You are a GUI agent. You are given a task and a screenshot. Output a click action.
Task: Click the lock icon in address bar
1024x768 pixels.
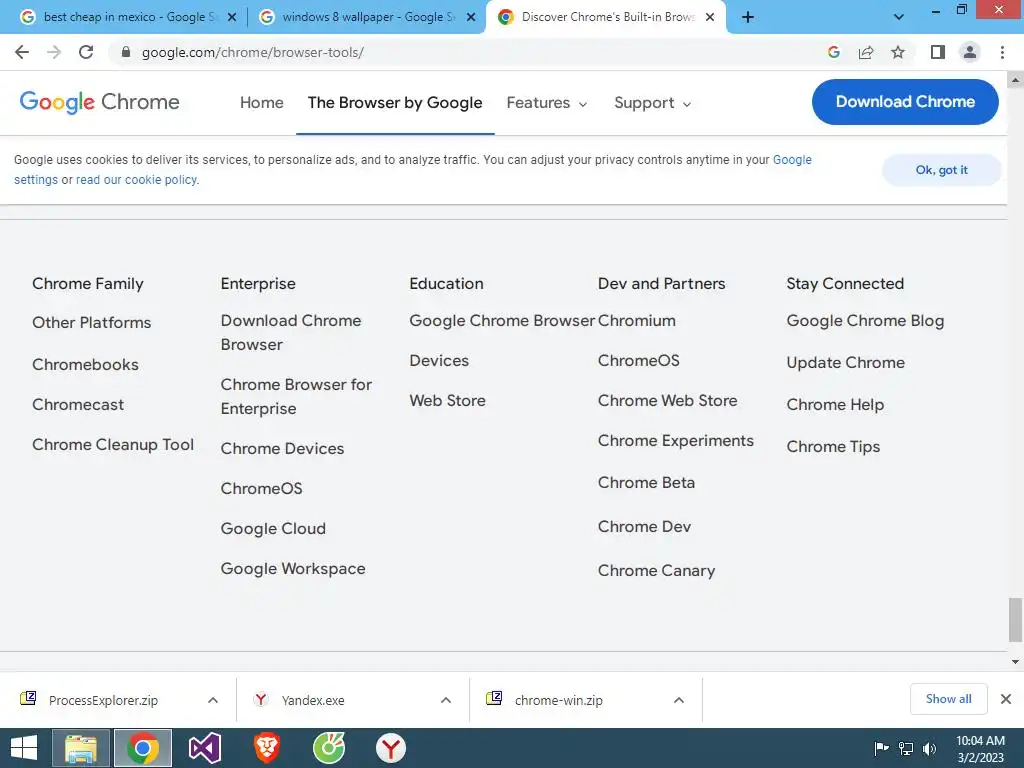(x=126, y=52)
